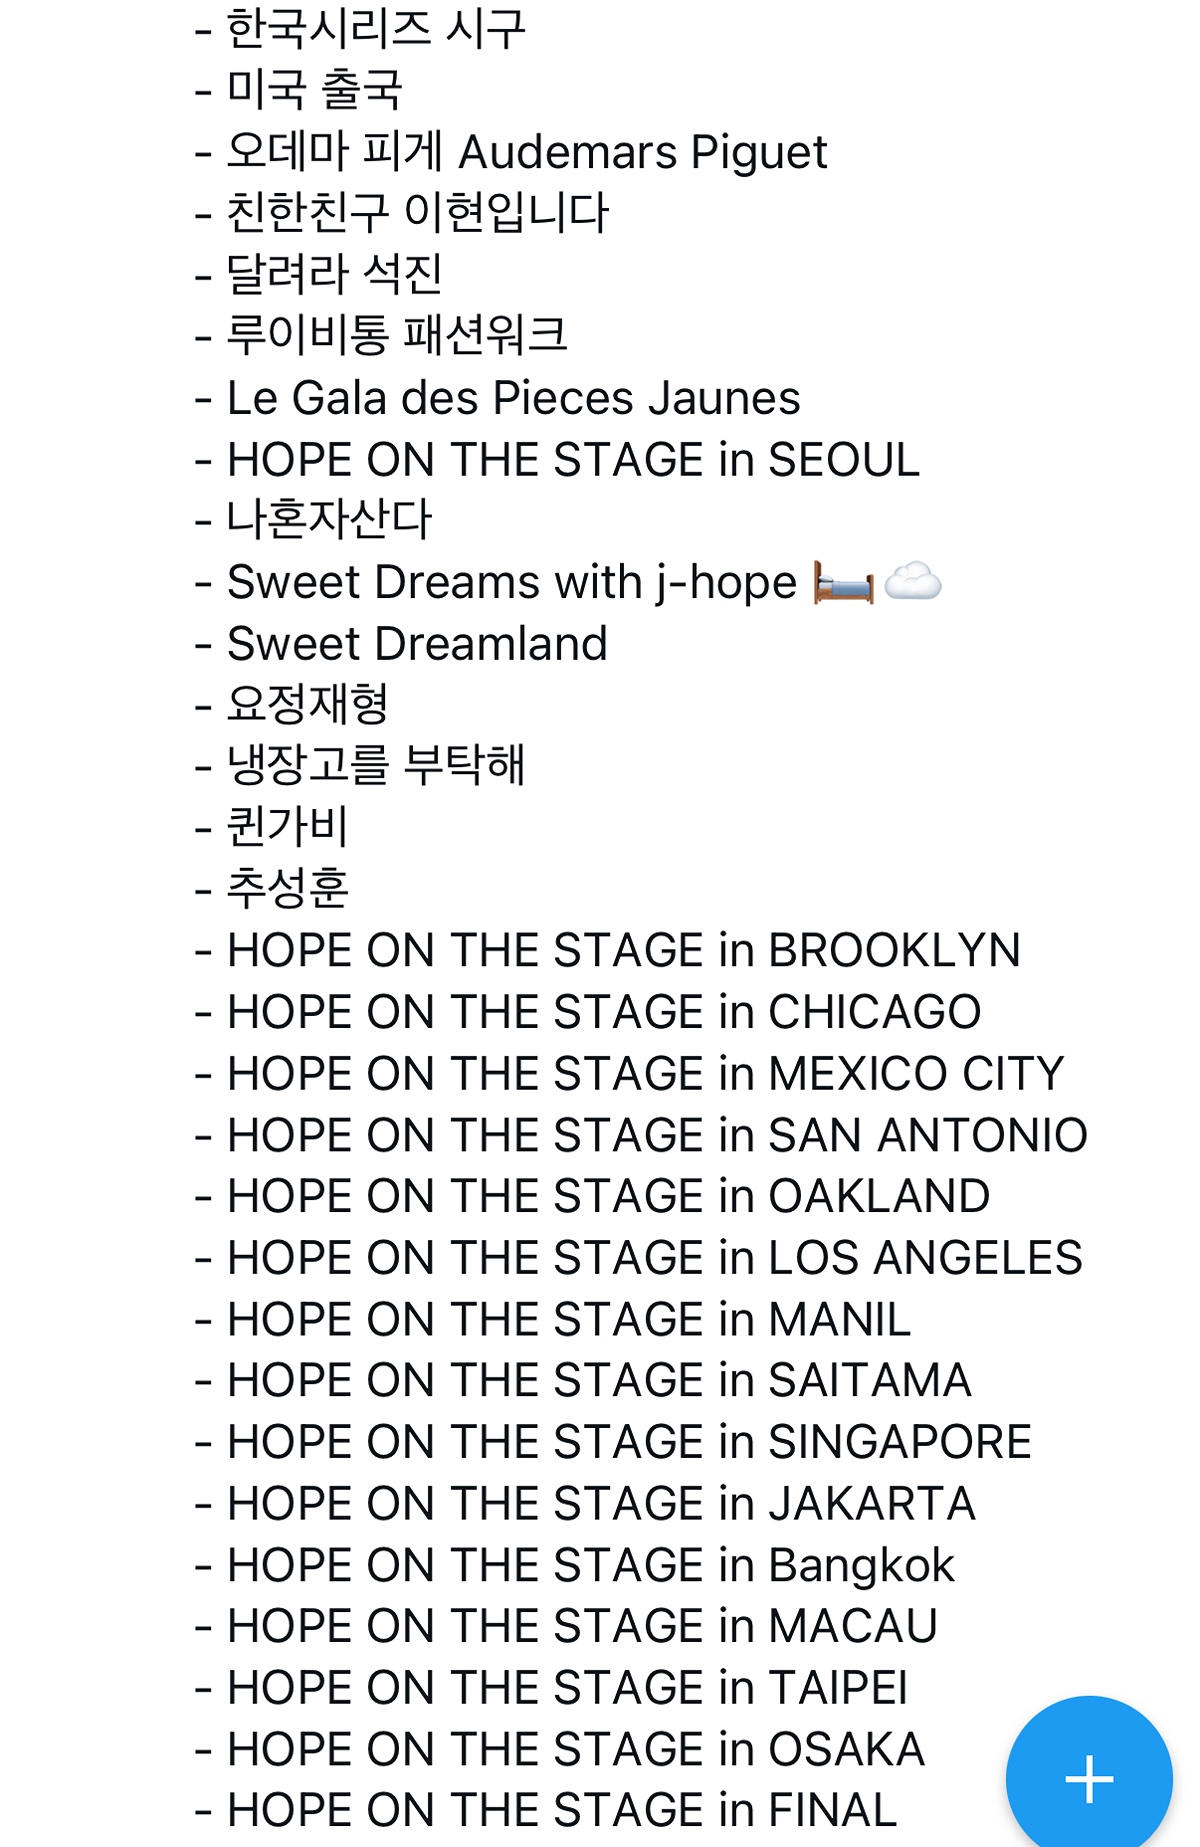Click the bed emoji after j-hope
This screenshot has width=1200, height=1847.
[x=843, y=582]
